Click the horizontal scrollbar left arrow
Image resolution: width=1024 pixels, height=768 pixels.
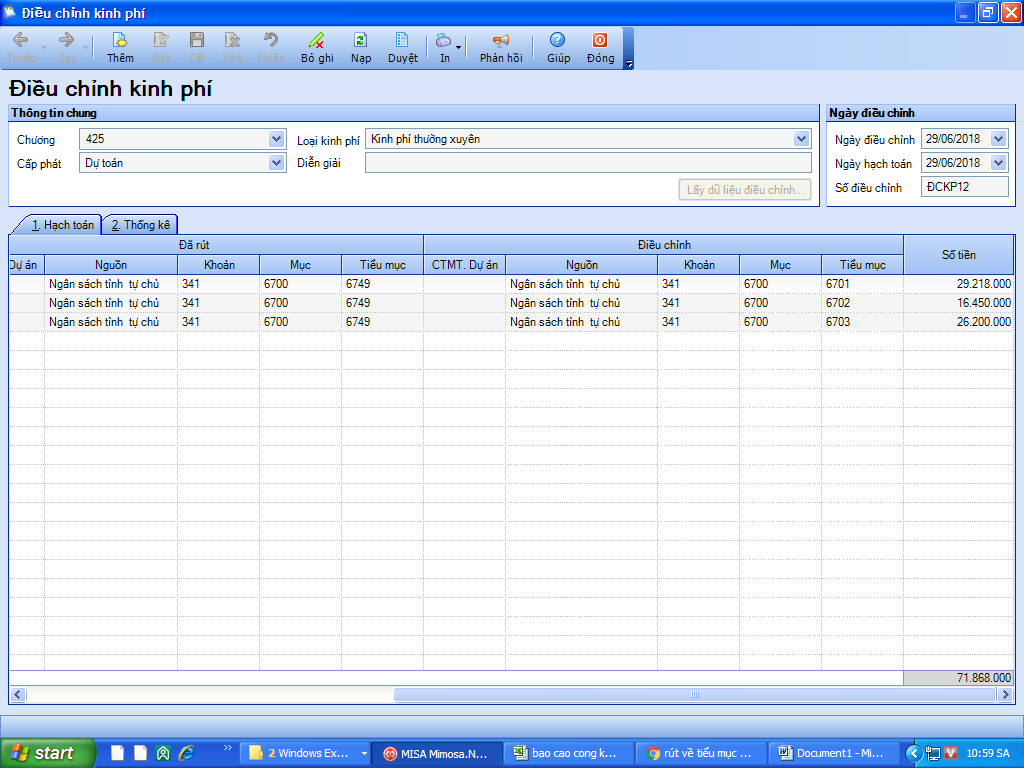pyautogui.click(x=18, y=695)
